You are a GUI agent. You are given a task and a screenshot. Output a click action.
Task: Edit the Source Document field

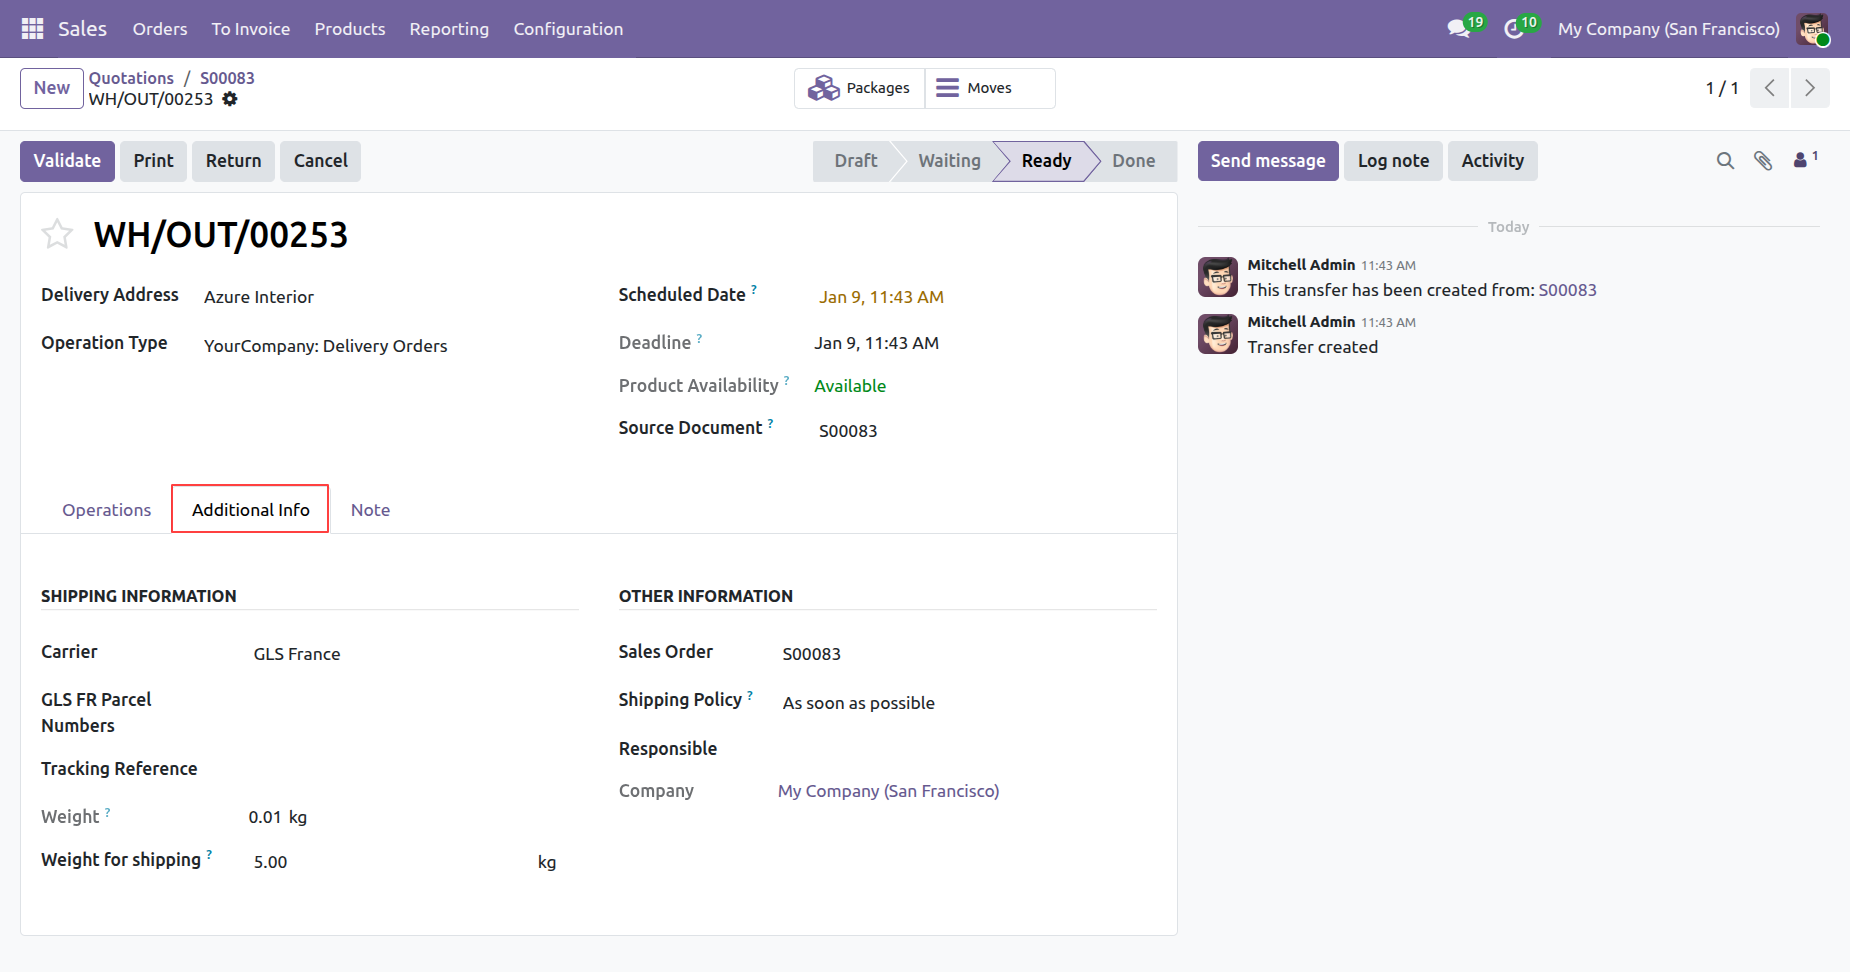985,431
